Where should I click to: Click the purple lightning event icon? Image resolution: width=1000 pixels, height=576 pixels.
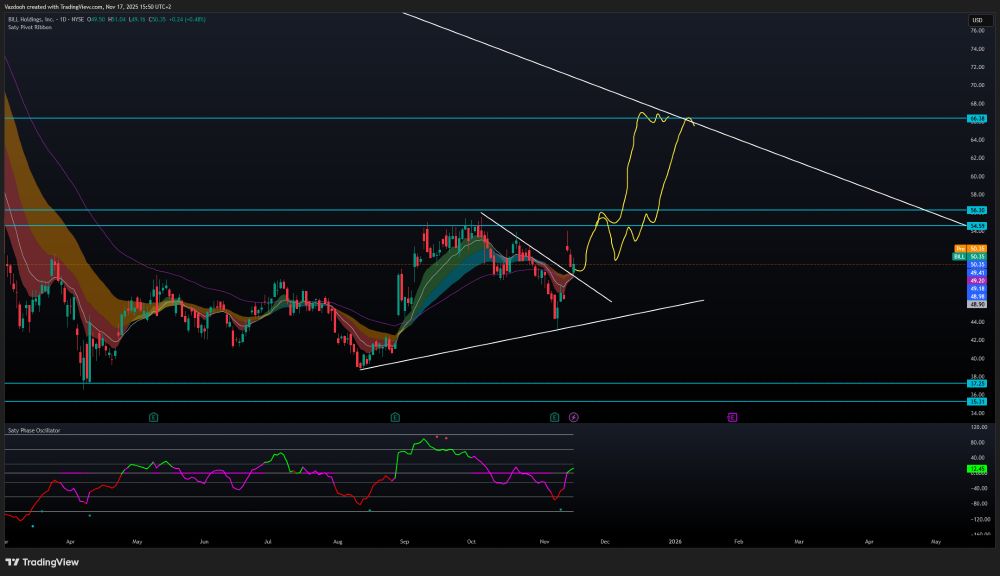pos(573,417)
